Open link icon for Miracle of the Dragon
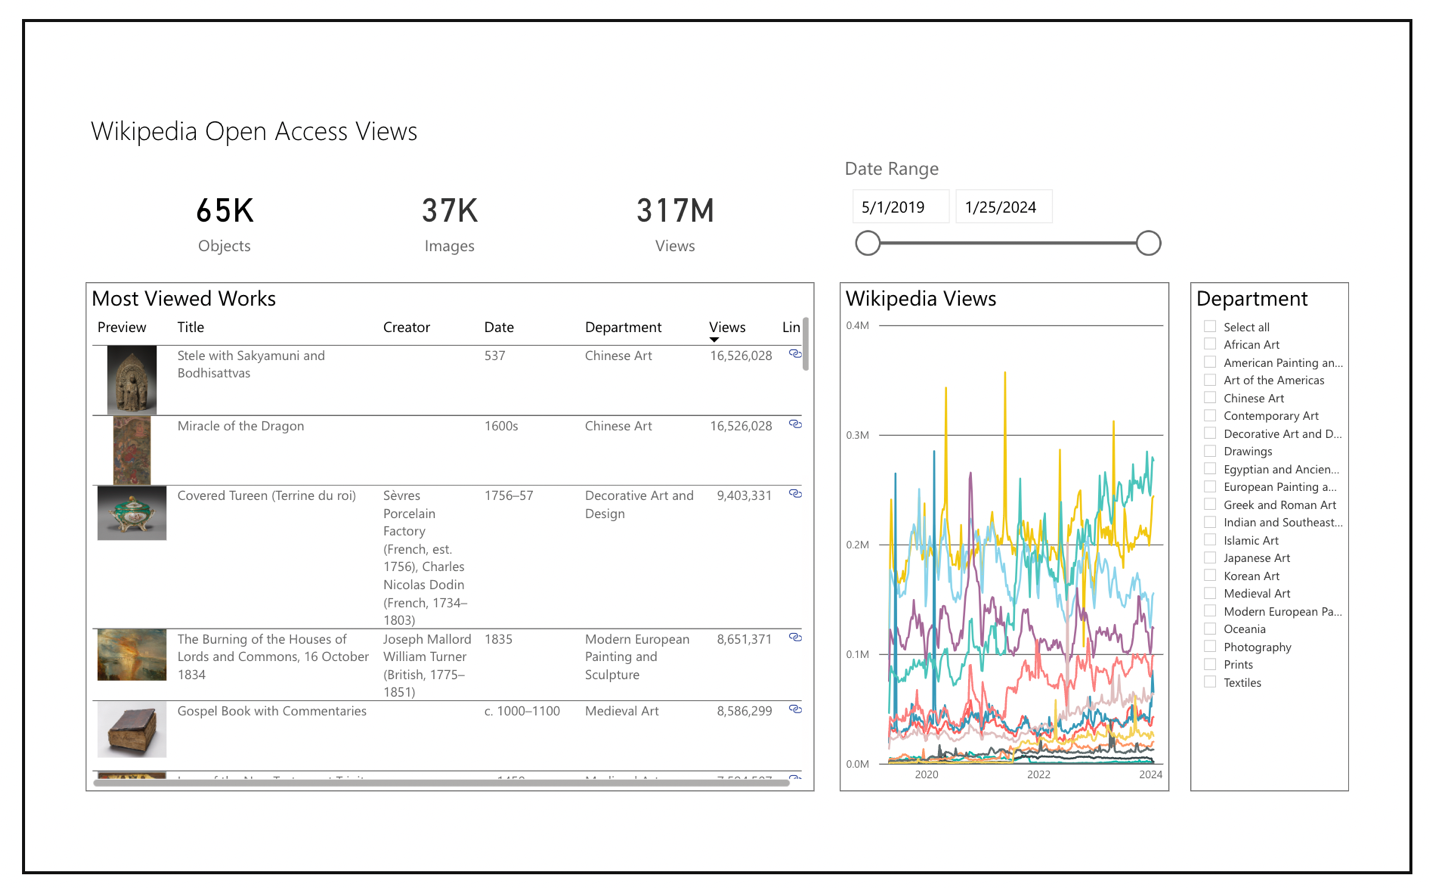 795,424
